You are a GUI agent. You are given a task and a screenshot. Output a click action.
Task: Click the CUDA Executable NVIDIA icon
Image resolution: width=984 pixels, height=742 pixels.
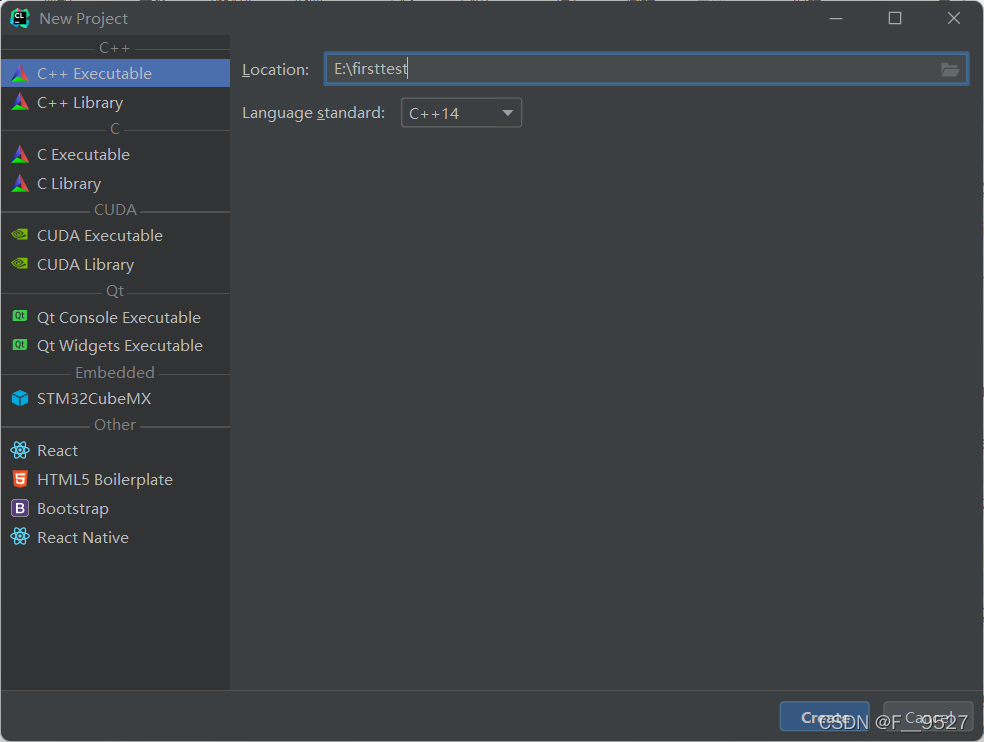(x=20, y=235)
